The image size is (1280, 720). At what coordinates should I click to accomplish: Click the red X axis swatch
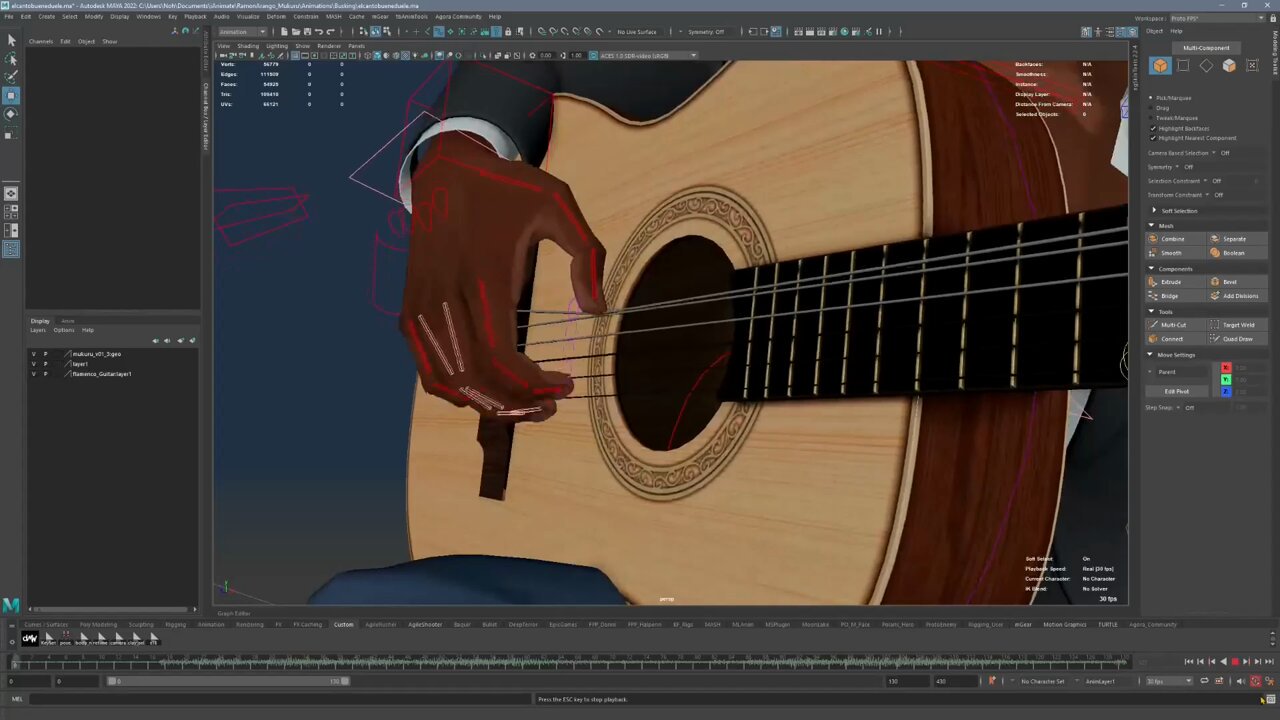coord(1226,368)
